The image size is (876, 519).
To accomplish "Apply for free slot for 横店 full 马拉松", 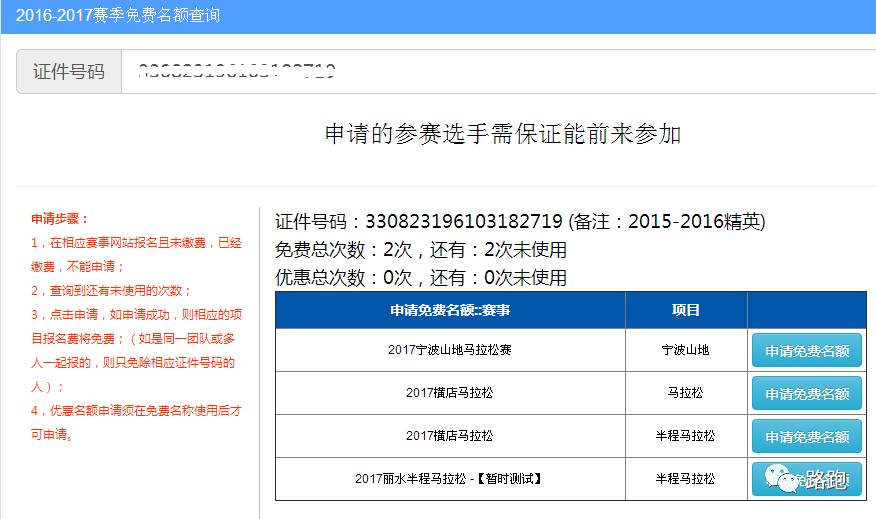I will [x=806, y=394].
